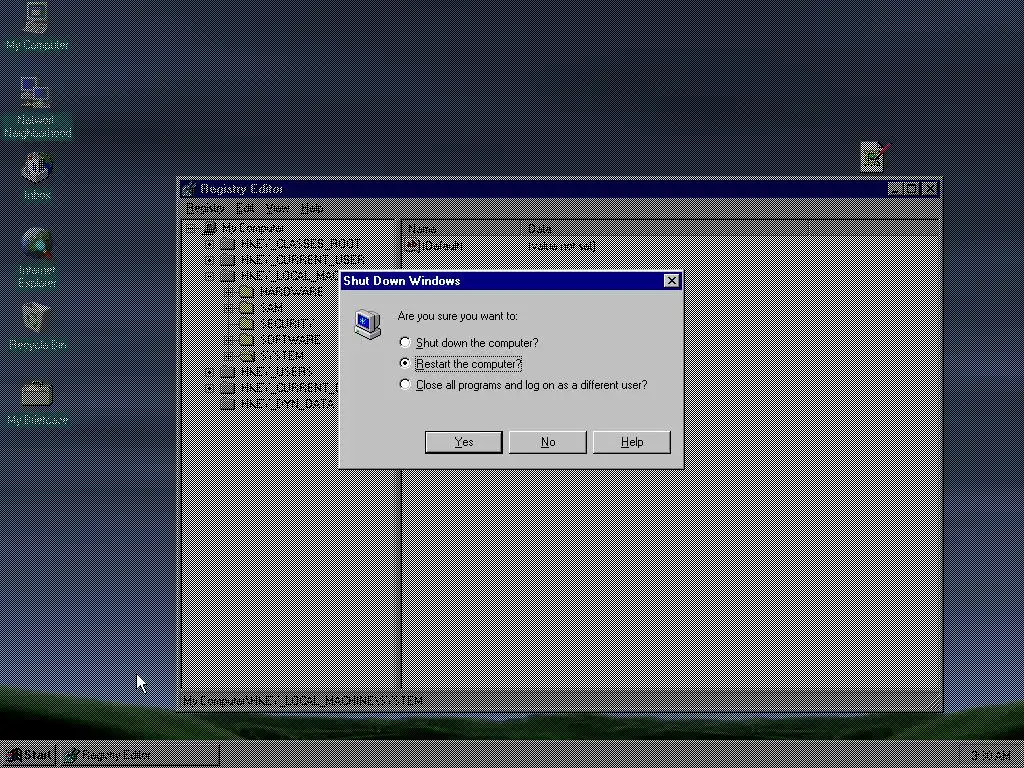Click the '(value not set)' data cell

coord(561,246)
